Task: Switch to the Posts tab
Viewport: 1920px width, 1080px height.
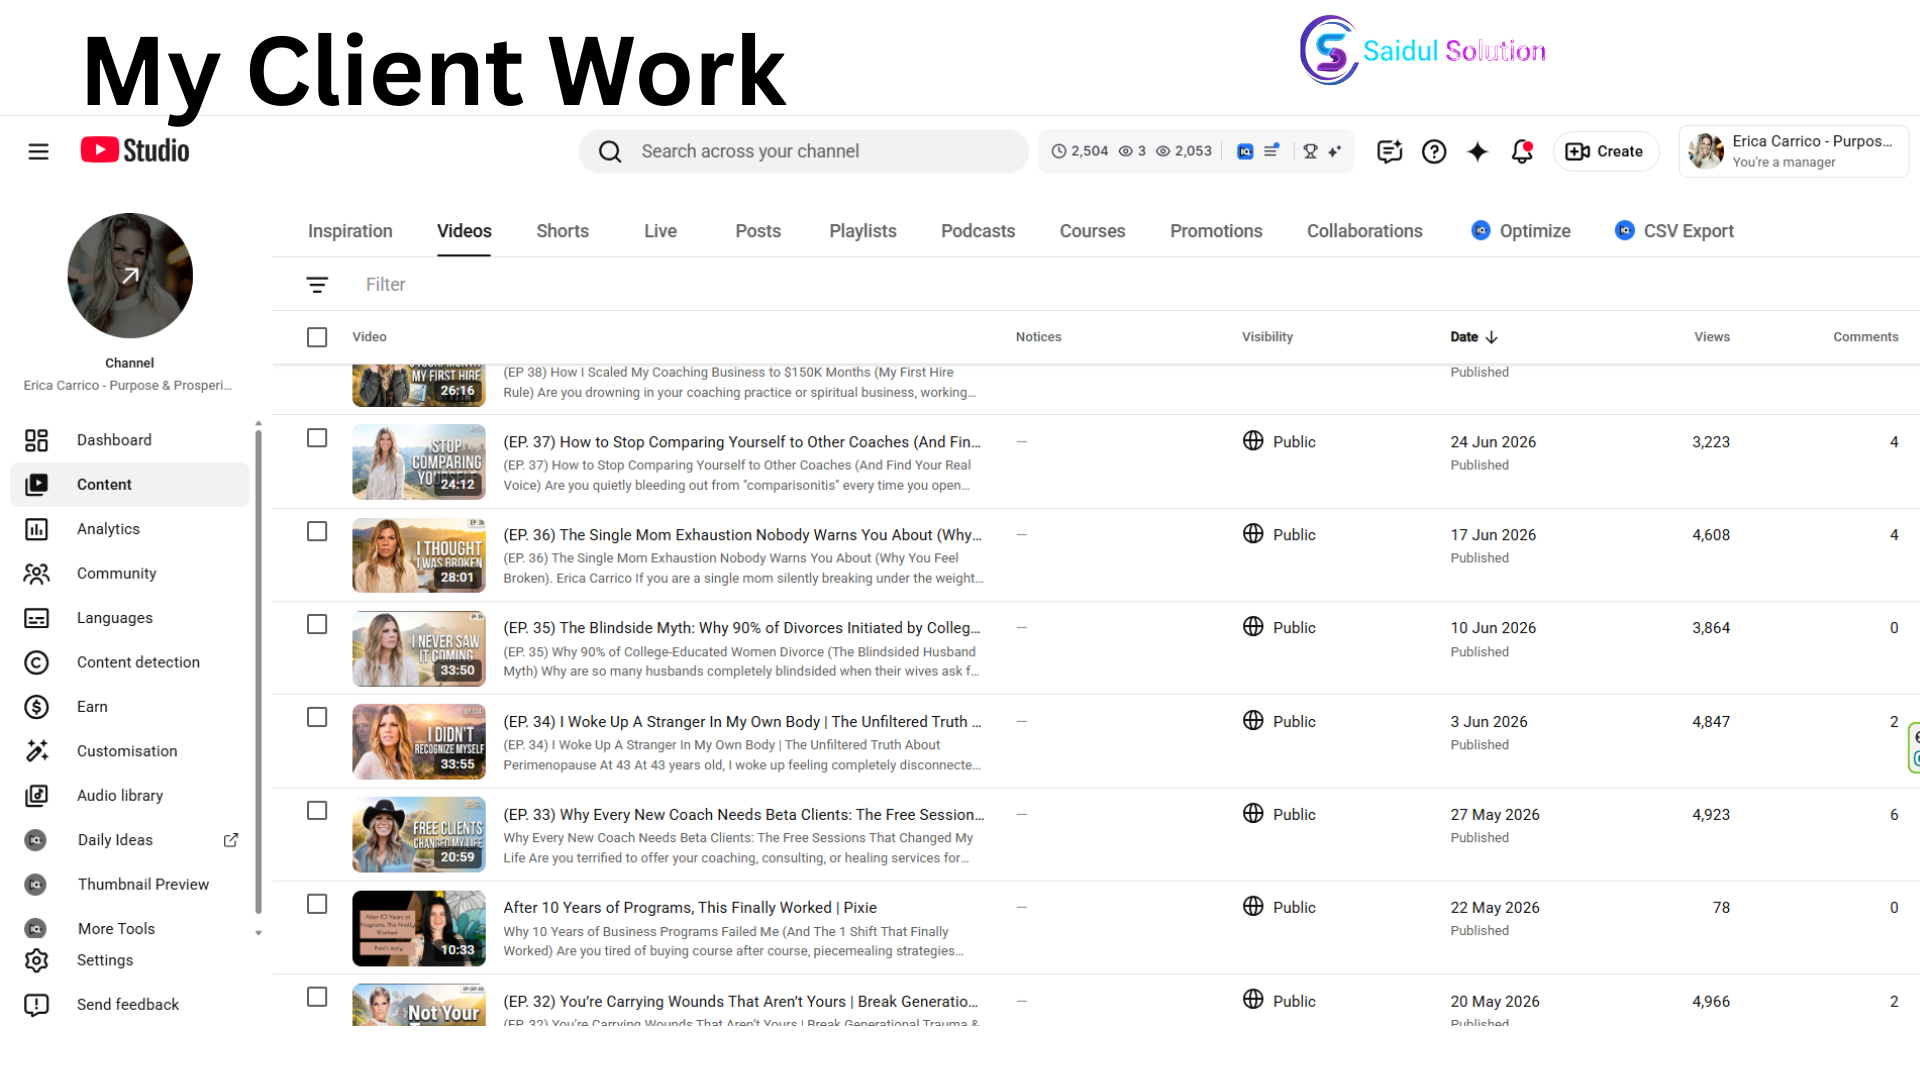Action: click(x=758, y=231)
